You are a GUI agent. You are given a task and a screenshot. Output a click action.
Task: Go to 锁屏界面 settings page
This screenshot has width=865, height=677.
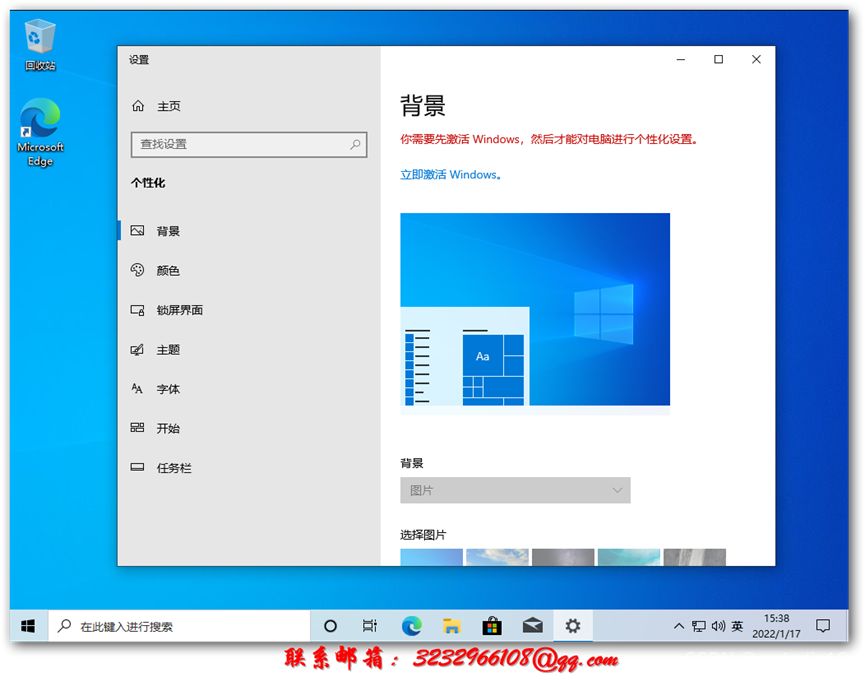pyautogui.click(x=180, y=310)
